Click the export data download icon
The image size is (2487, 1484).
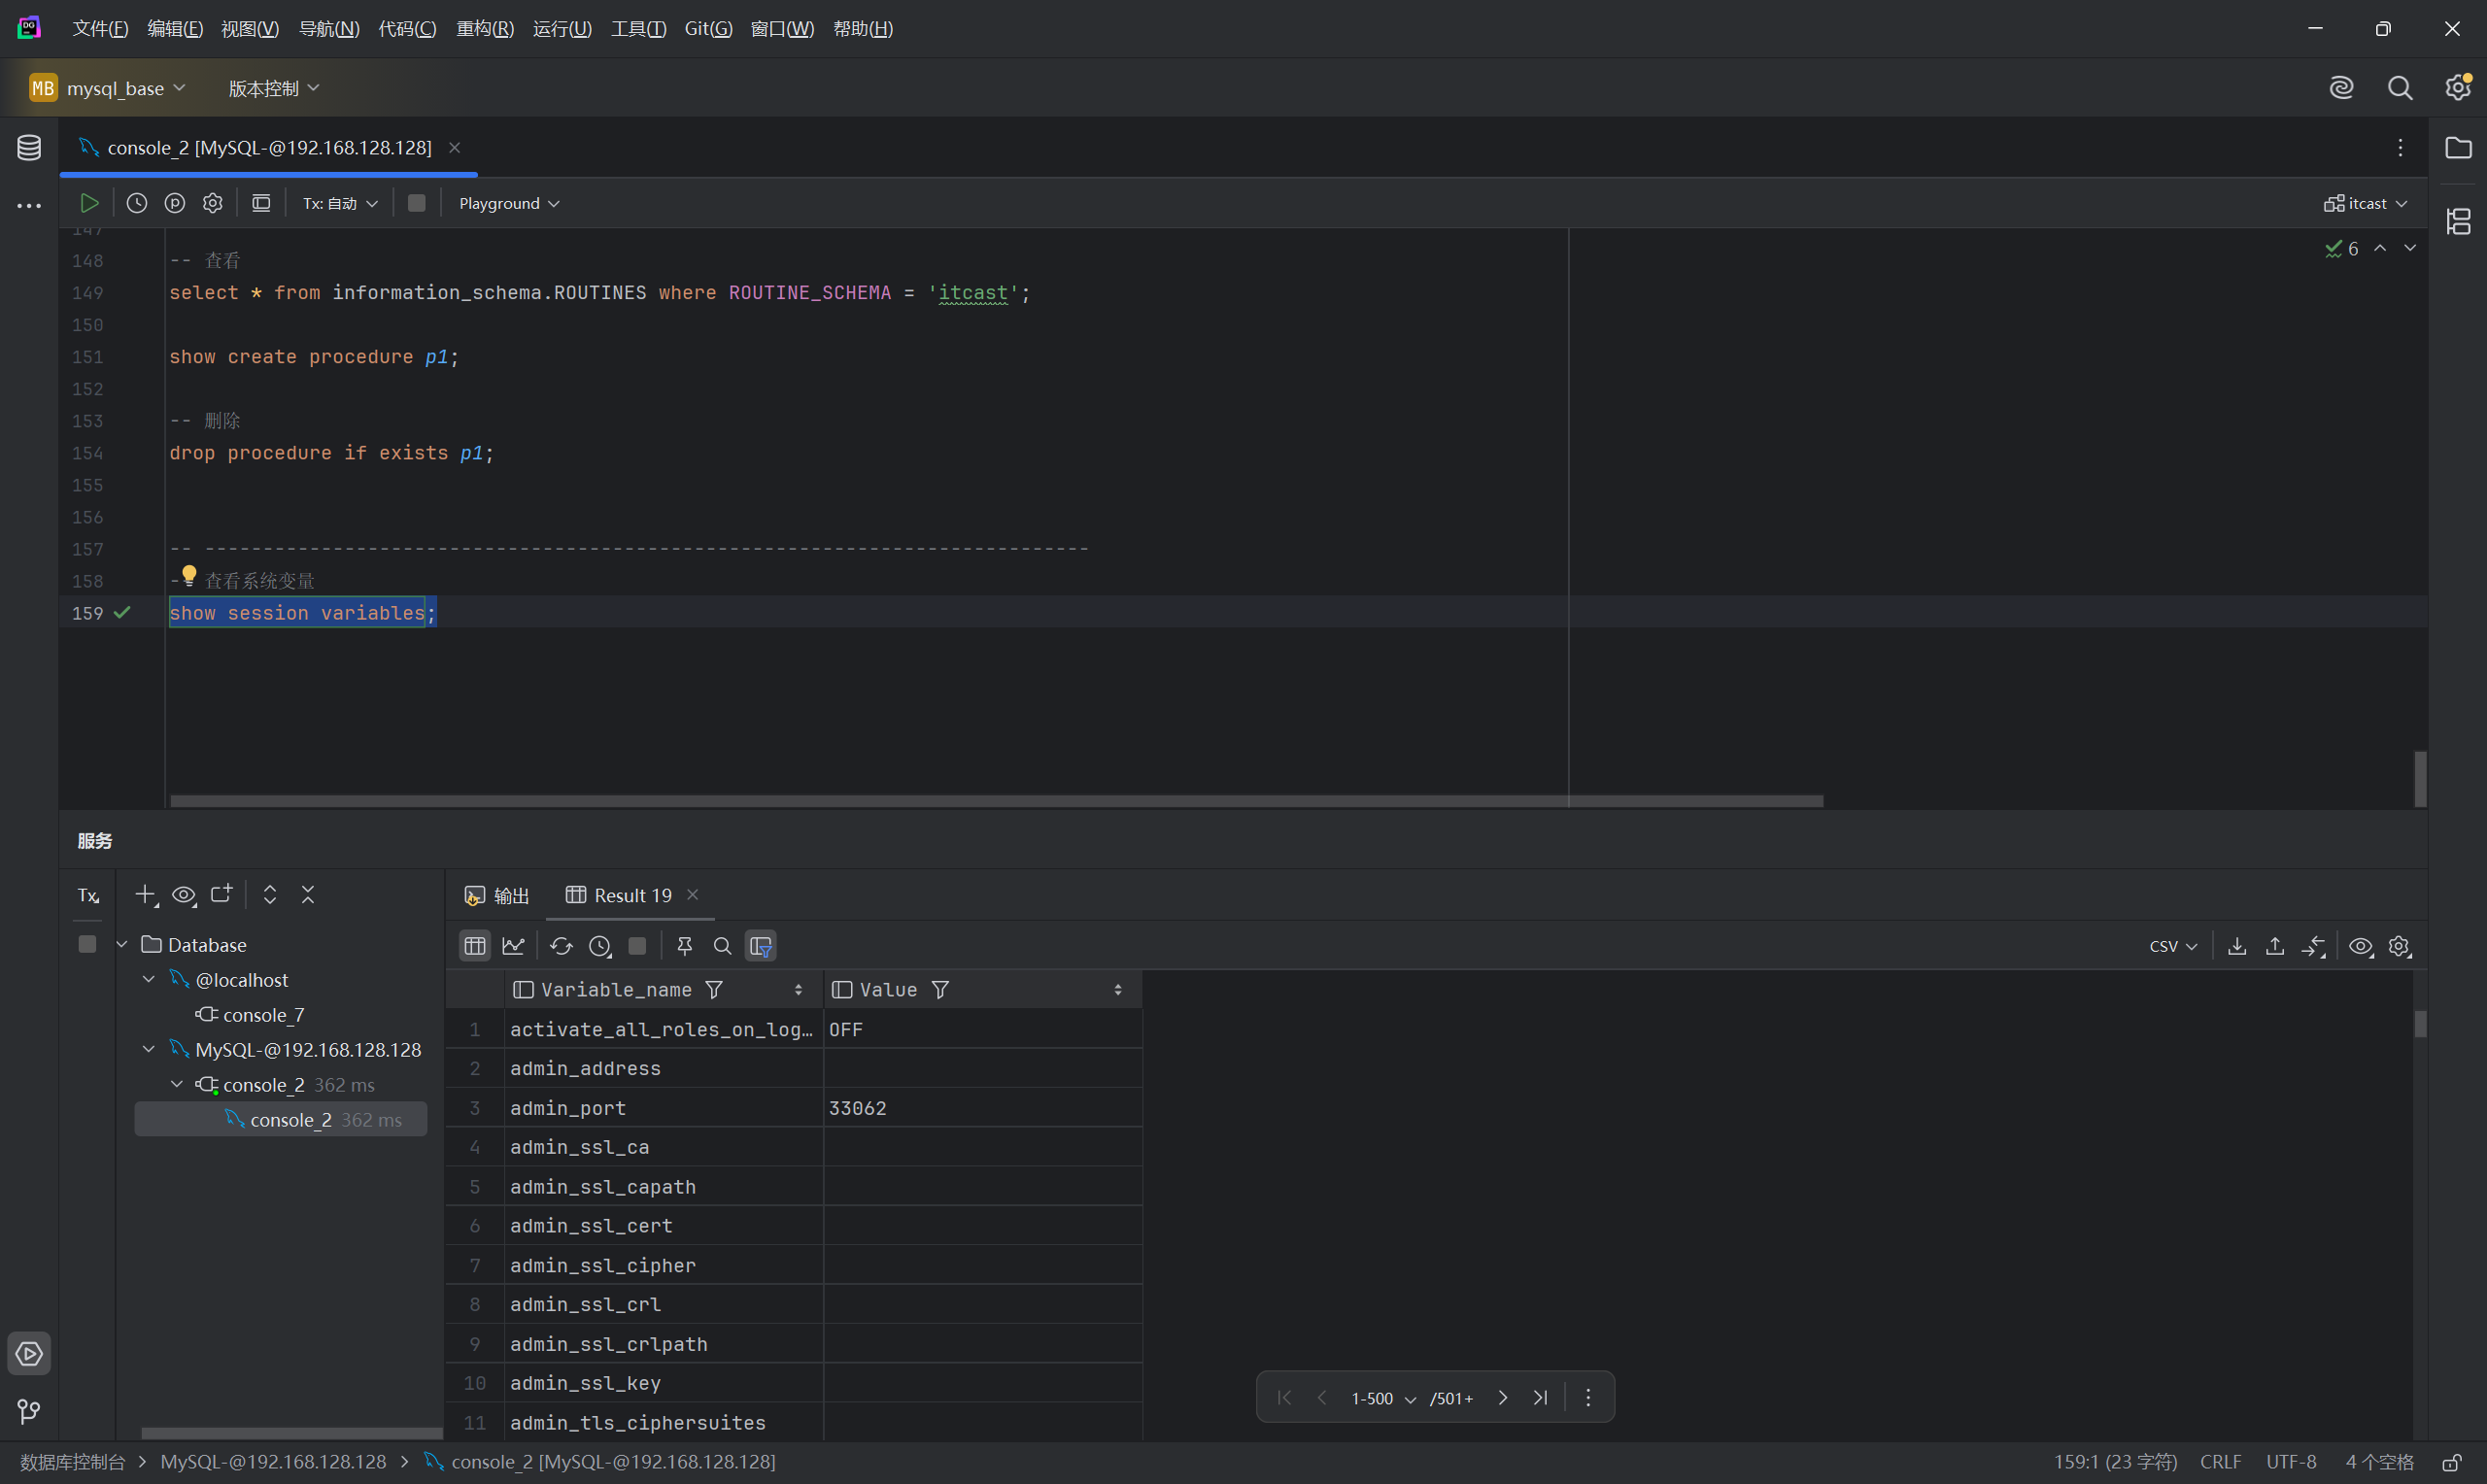[x=2237, y=946]
